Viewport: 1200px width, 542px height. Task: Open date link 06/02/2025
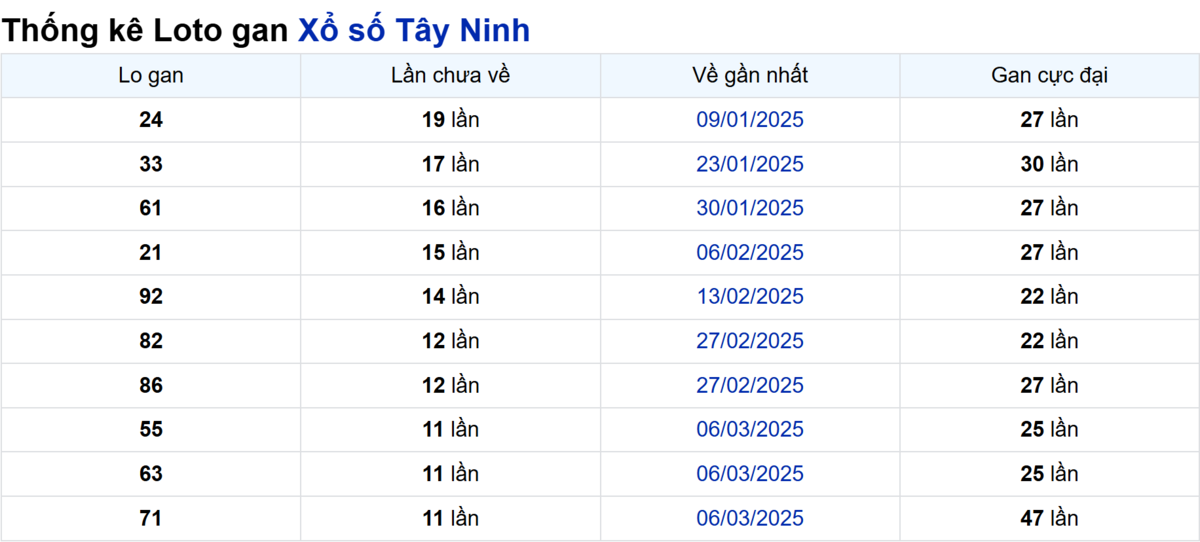pyautogui.click(x=750, y=253)
